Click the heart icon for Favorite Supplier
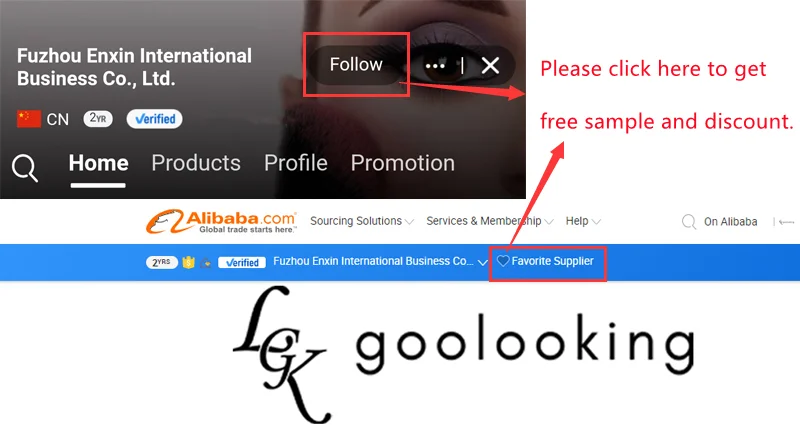The image size is (800, 425). point(503,261)
